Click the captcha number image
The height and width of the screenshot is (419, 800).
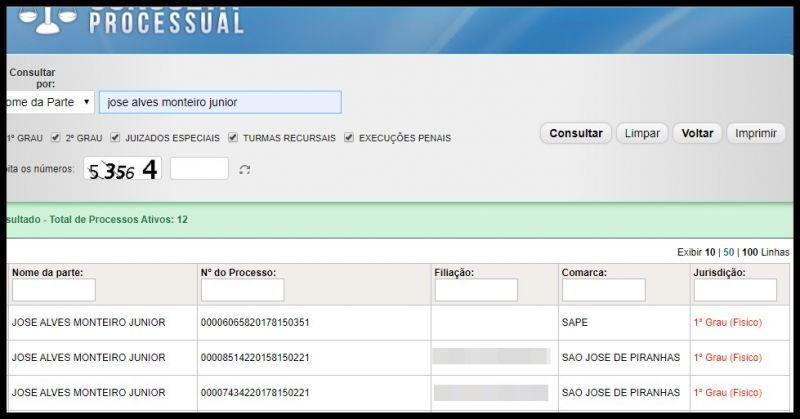pyautogui.click(x=124, y=170)
